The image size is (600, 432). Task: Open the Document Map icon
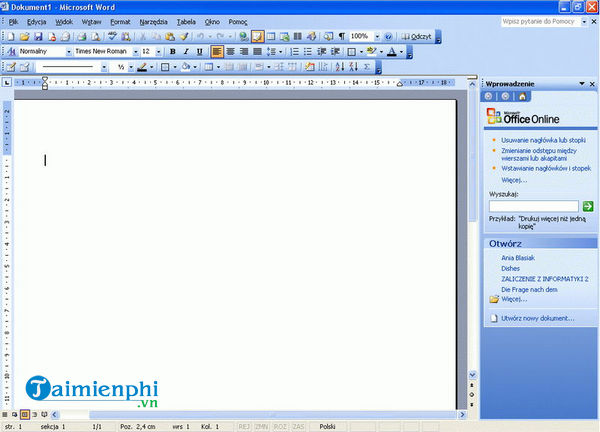(328, 36)
